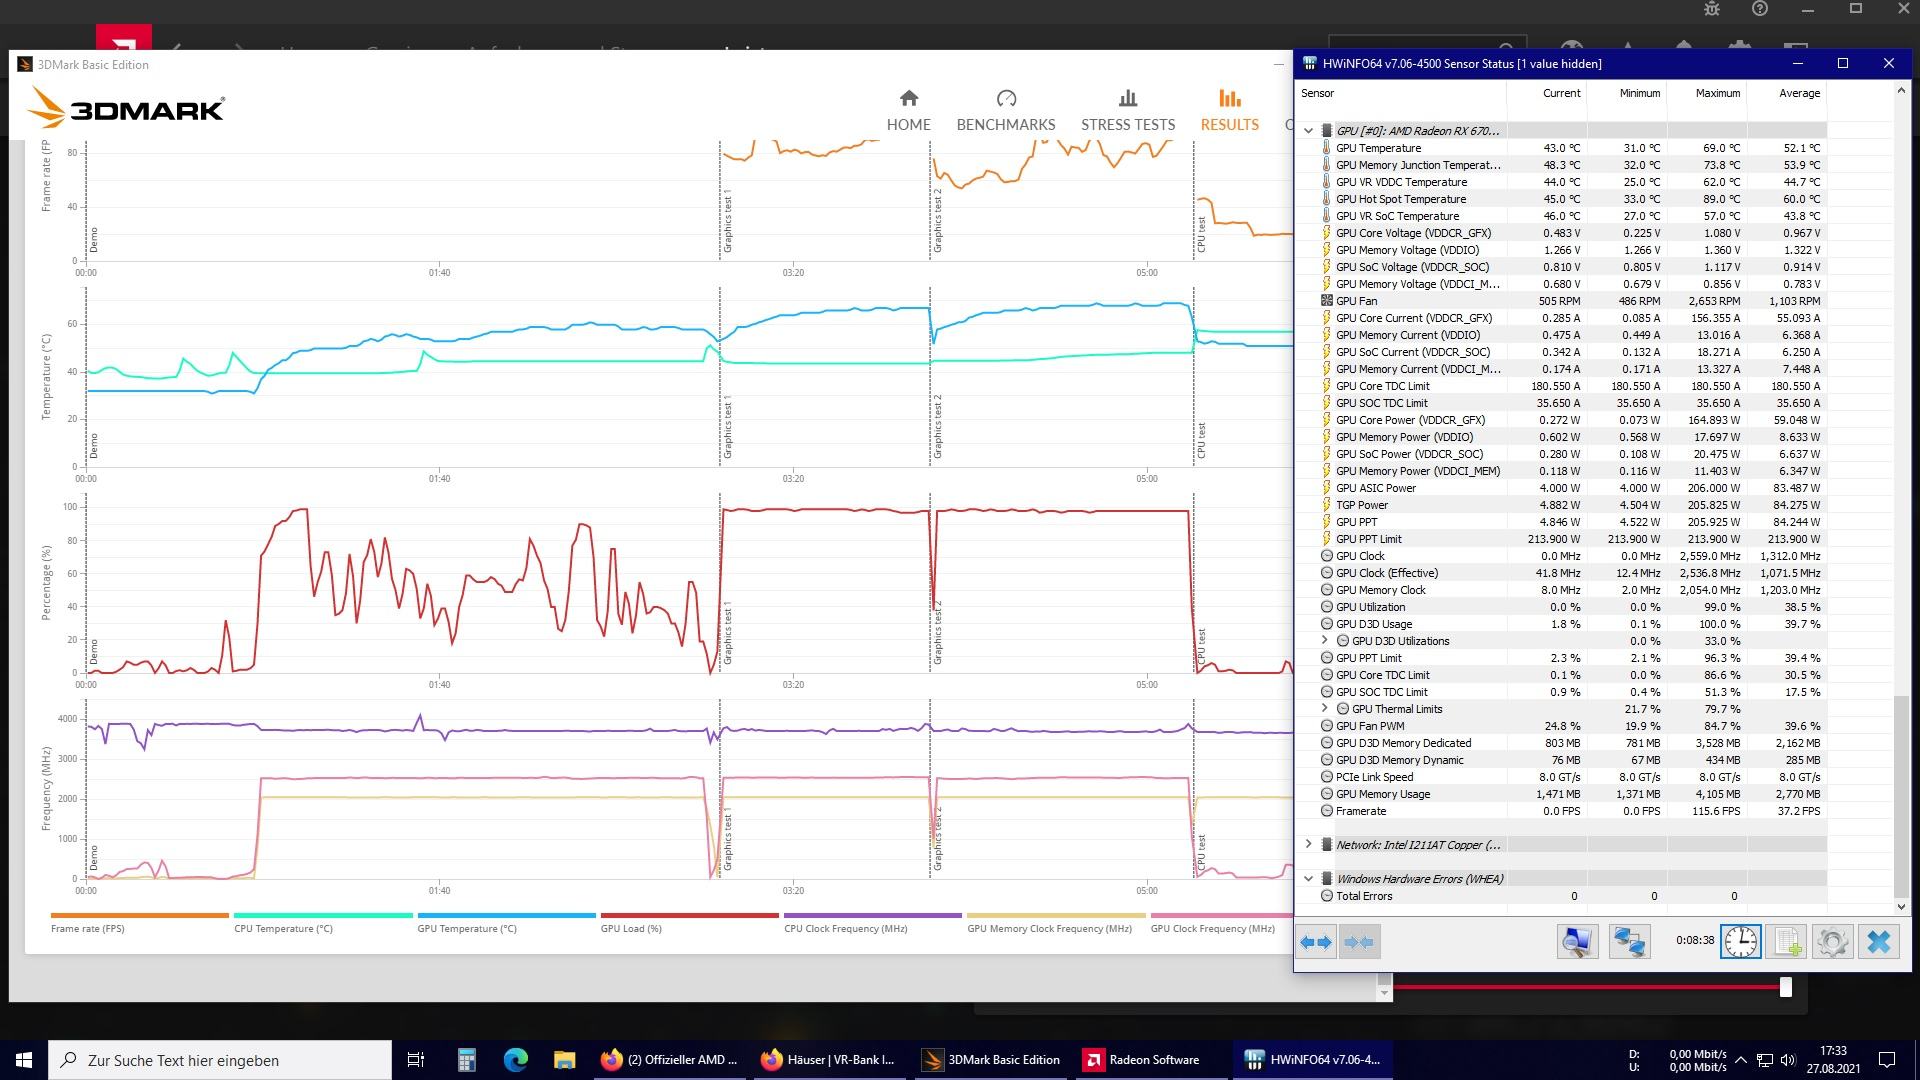Image resolution: width=1920 pixels, height=1080 pixels.
Task: Click 3DMark scrollbar down arrow
Action: pos(1384,992)
